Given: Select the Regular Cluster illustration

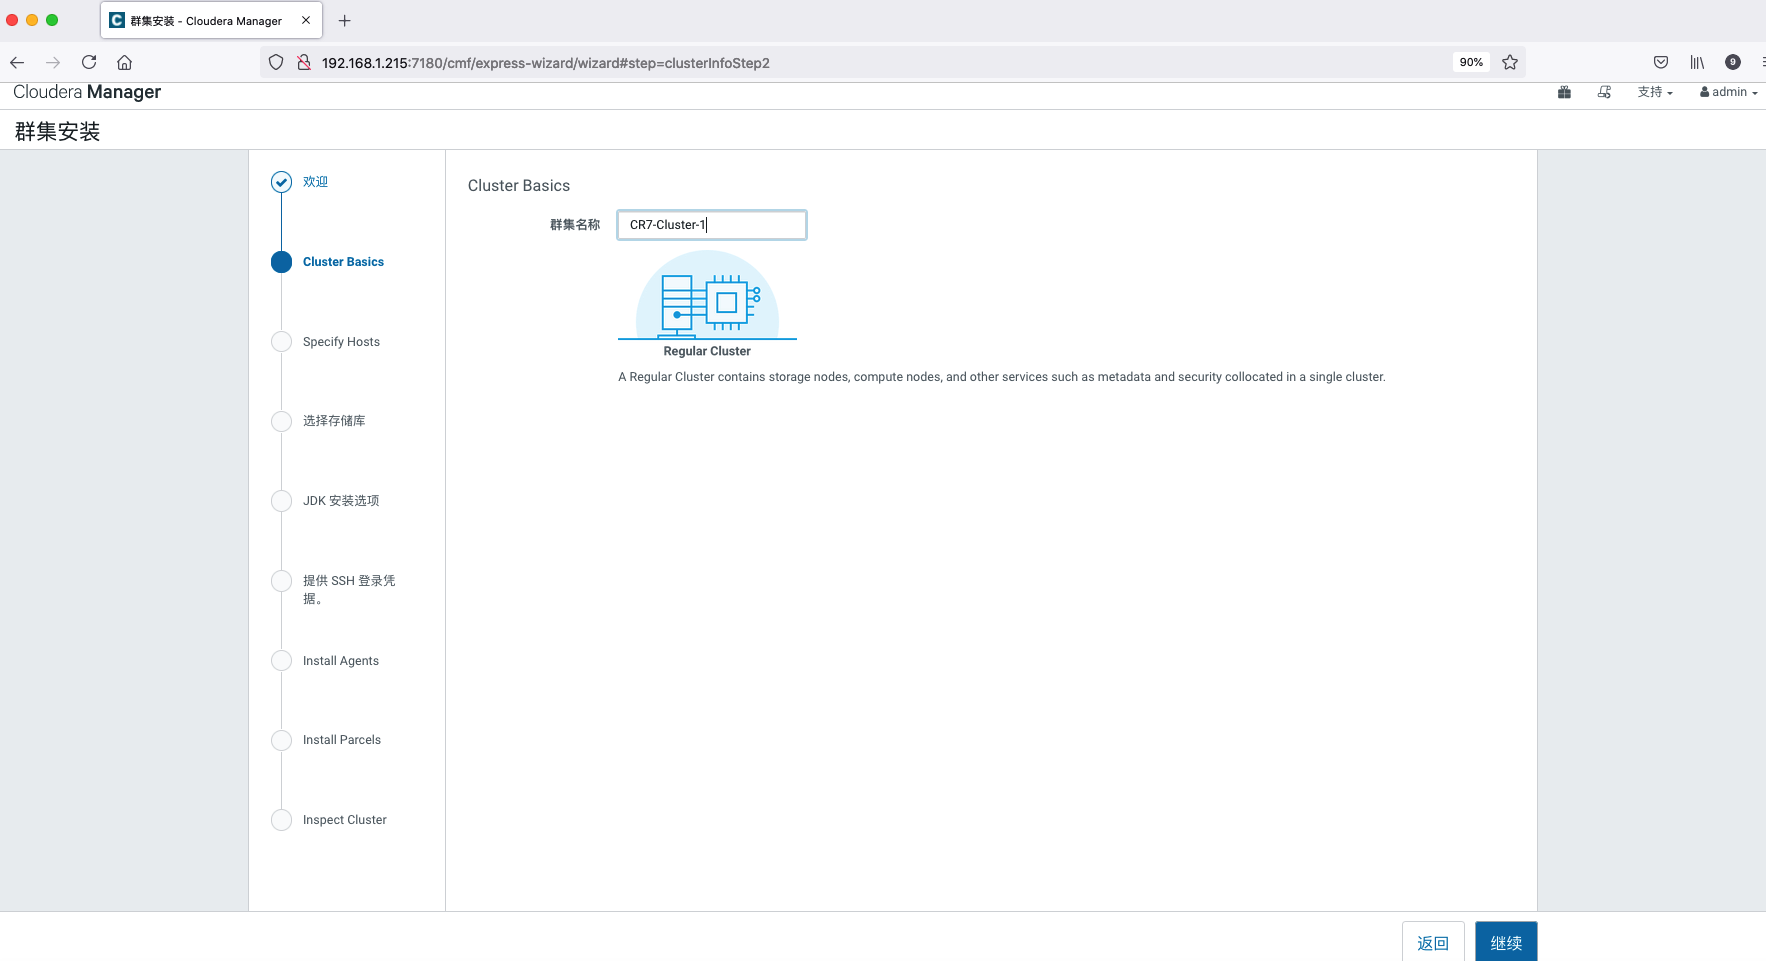Looking at the screenshot, I should (x=707, y=296).
